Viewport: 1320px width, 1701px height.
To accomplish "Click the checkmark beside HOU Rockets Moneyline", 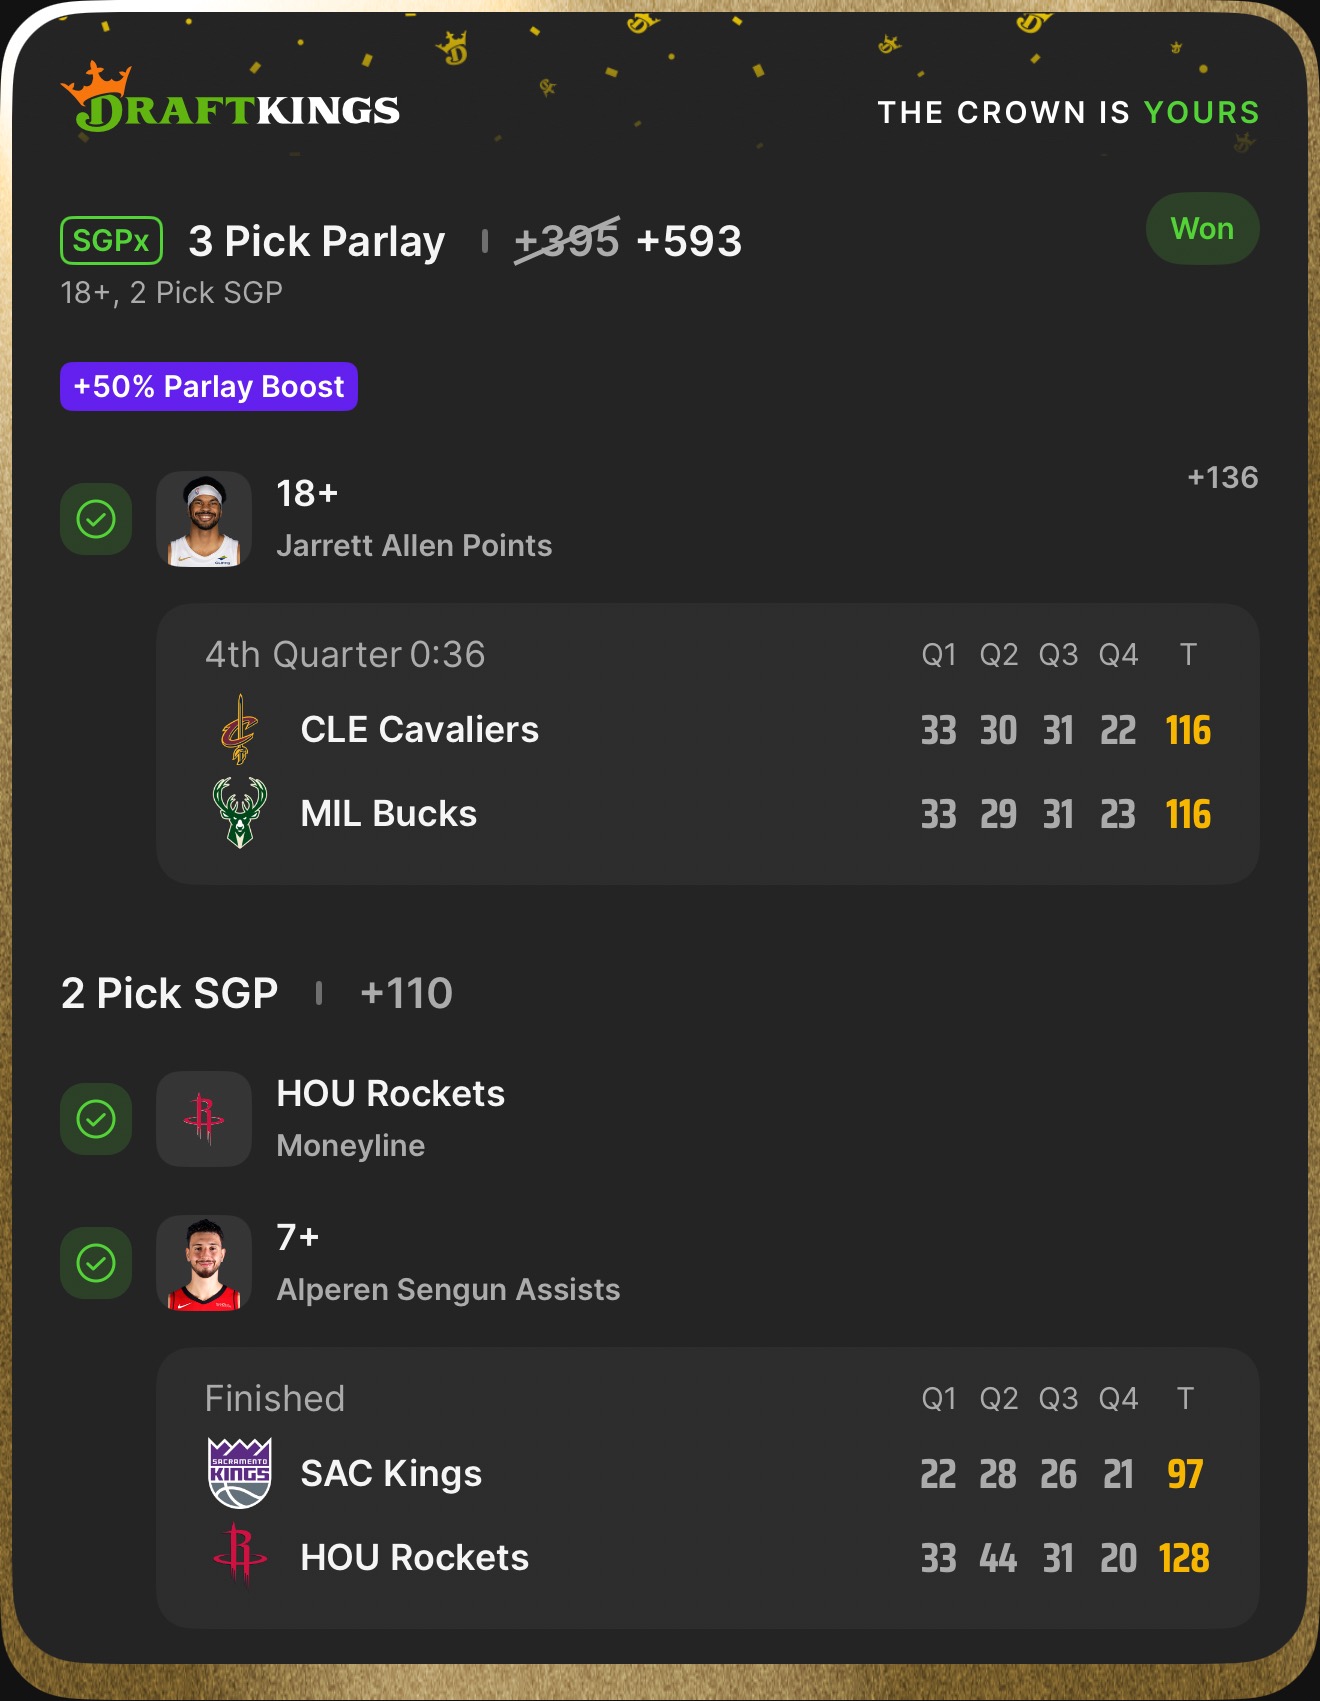I will [96, 1119].
